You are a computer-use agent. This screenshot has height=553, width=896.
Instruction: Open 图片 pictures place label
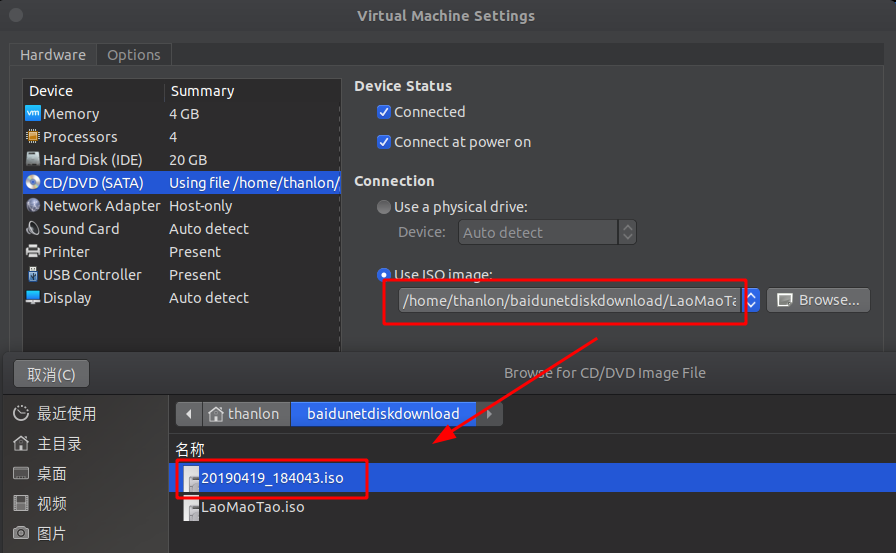point(51,534)
